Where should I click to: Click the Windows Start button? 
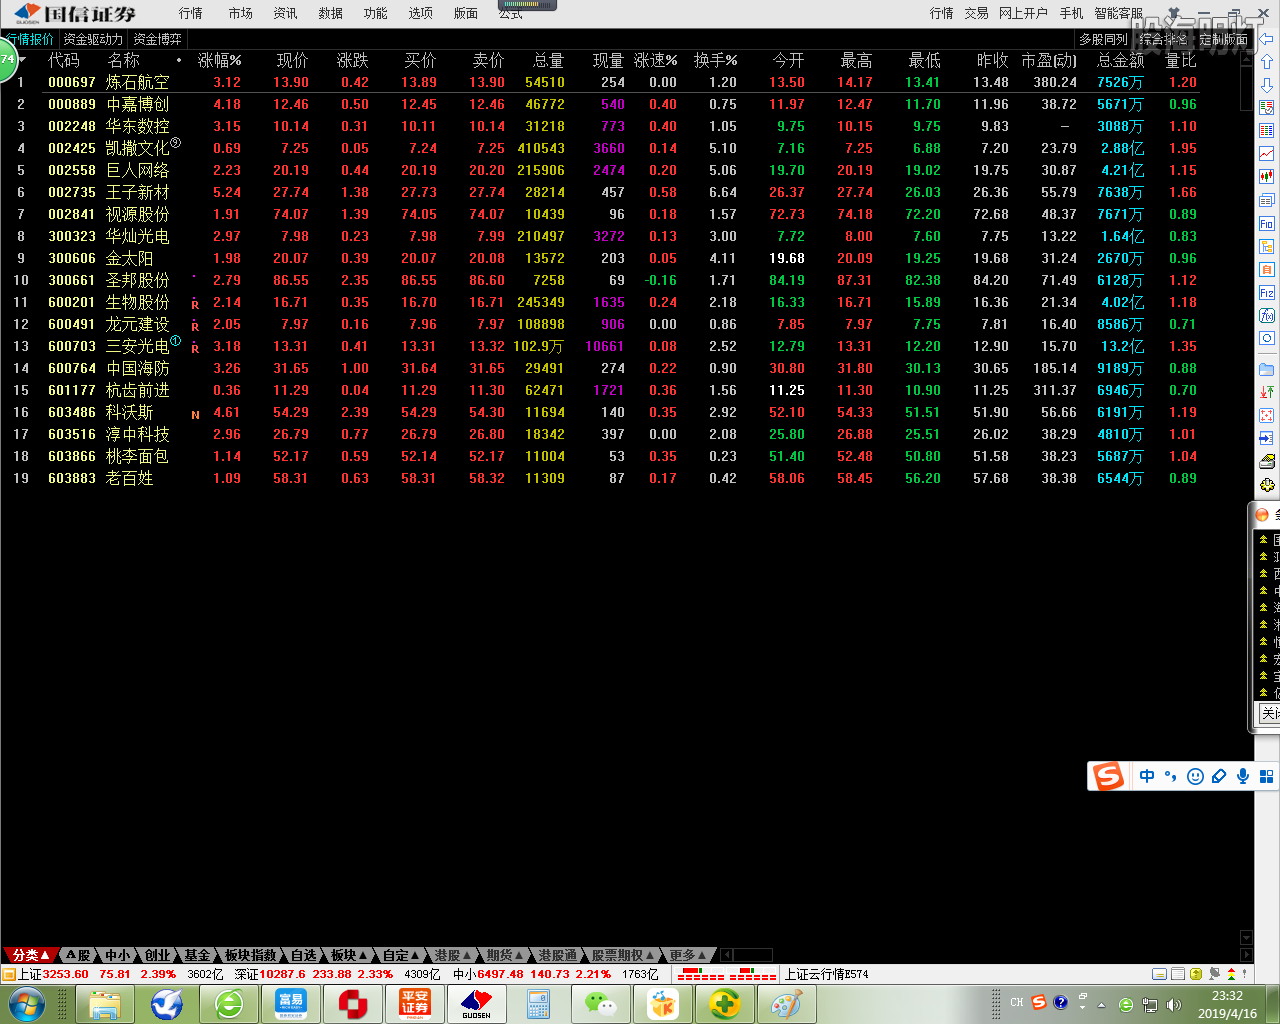click(27, 1004)
